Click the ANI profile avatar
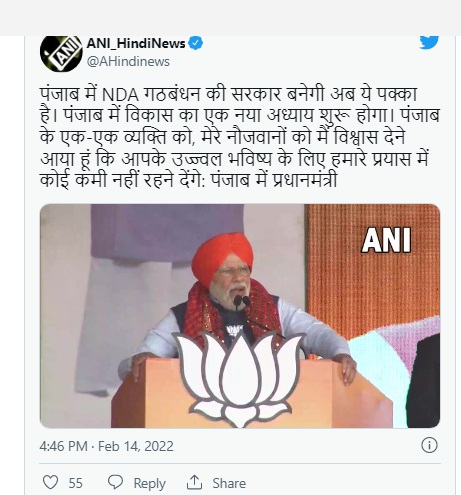This screenshot has width=461, height=495. pyautogui.click(x=61, y=53)
